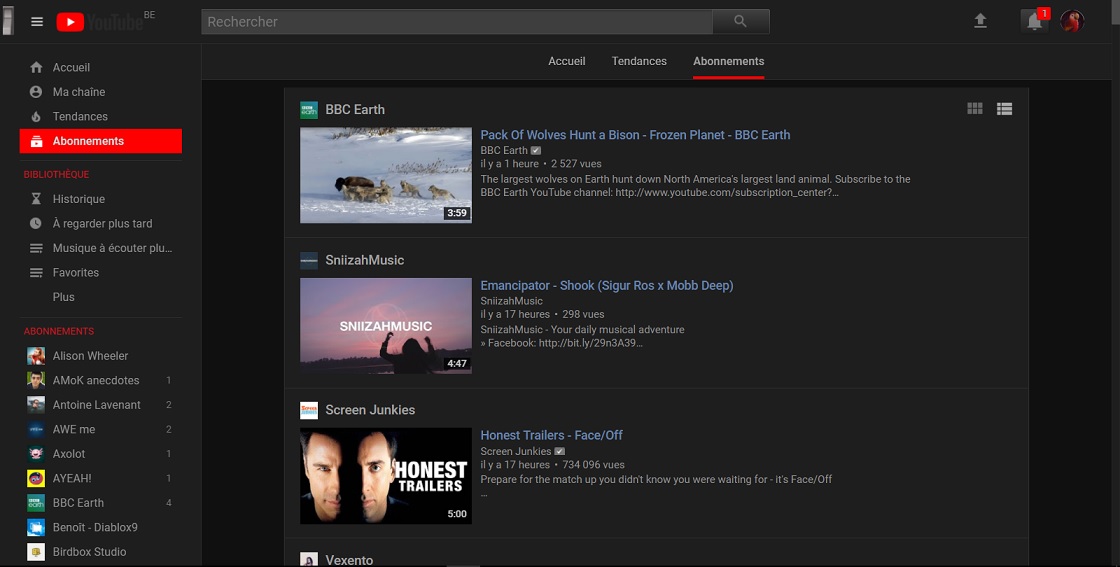Open Historique in the sidebar
Viewport: 1120px width, 567px height.
point(78,199)
